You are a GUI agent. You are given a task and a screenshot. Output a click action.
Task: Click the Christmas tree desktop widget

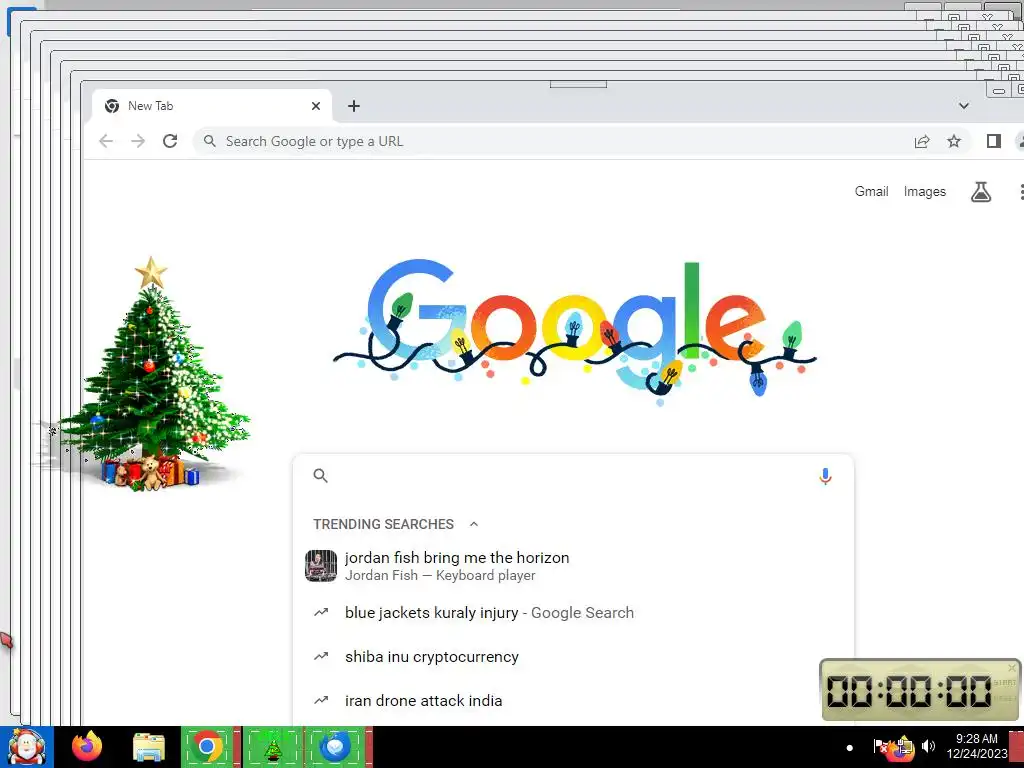152,376
